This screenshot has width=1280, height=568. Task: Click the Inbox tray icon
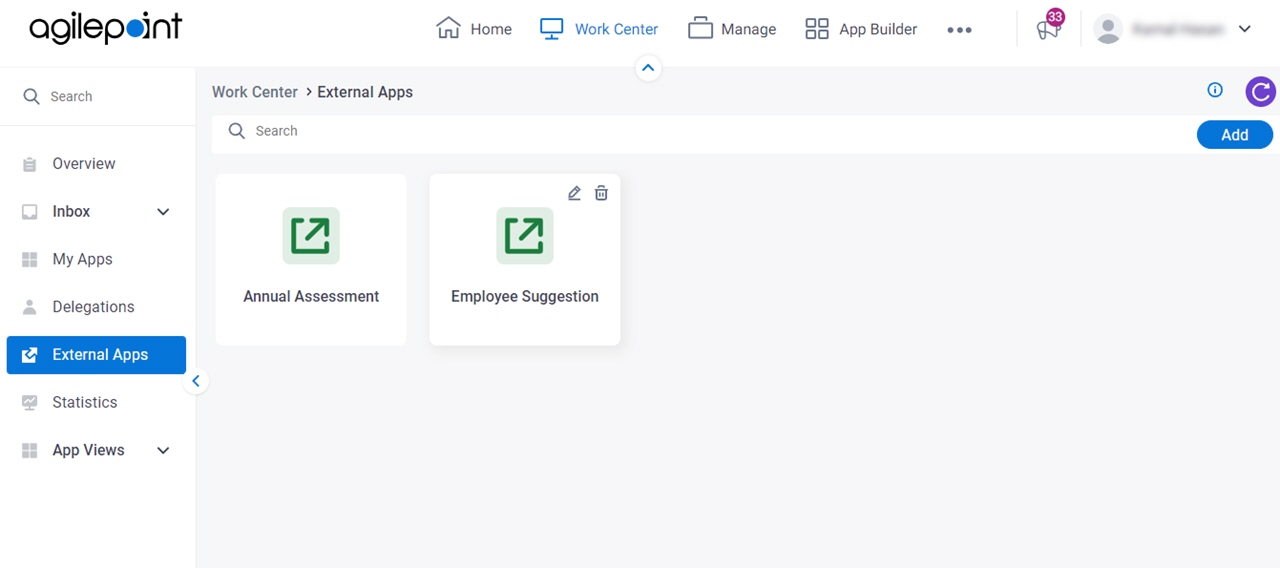click(x=30, y=212)
